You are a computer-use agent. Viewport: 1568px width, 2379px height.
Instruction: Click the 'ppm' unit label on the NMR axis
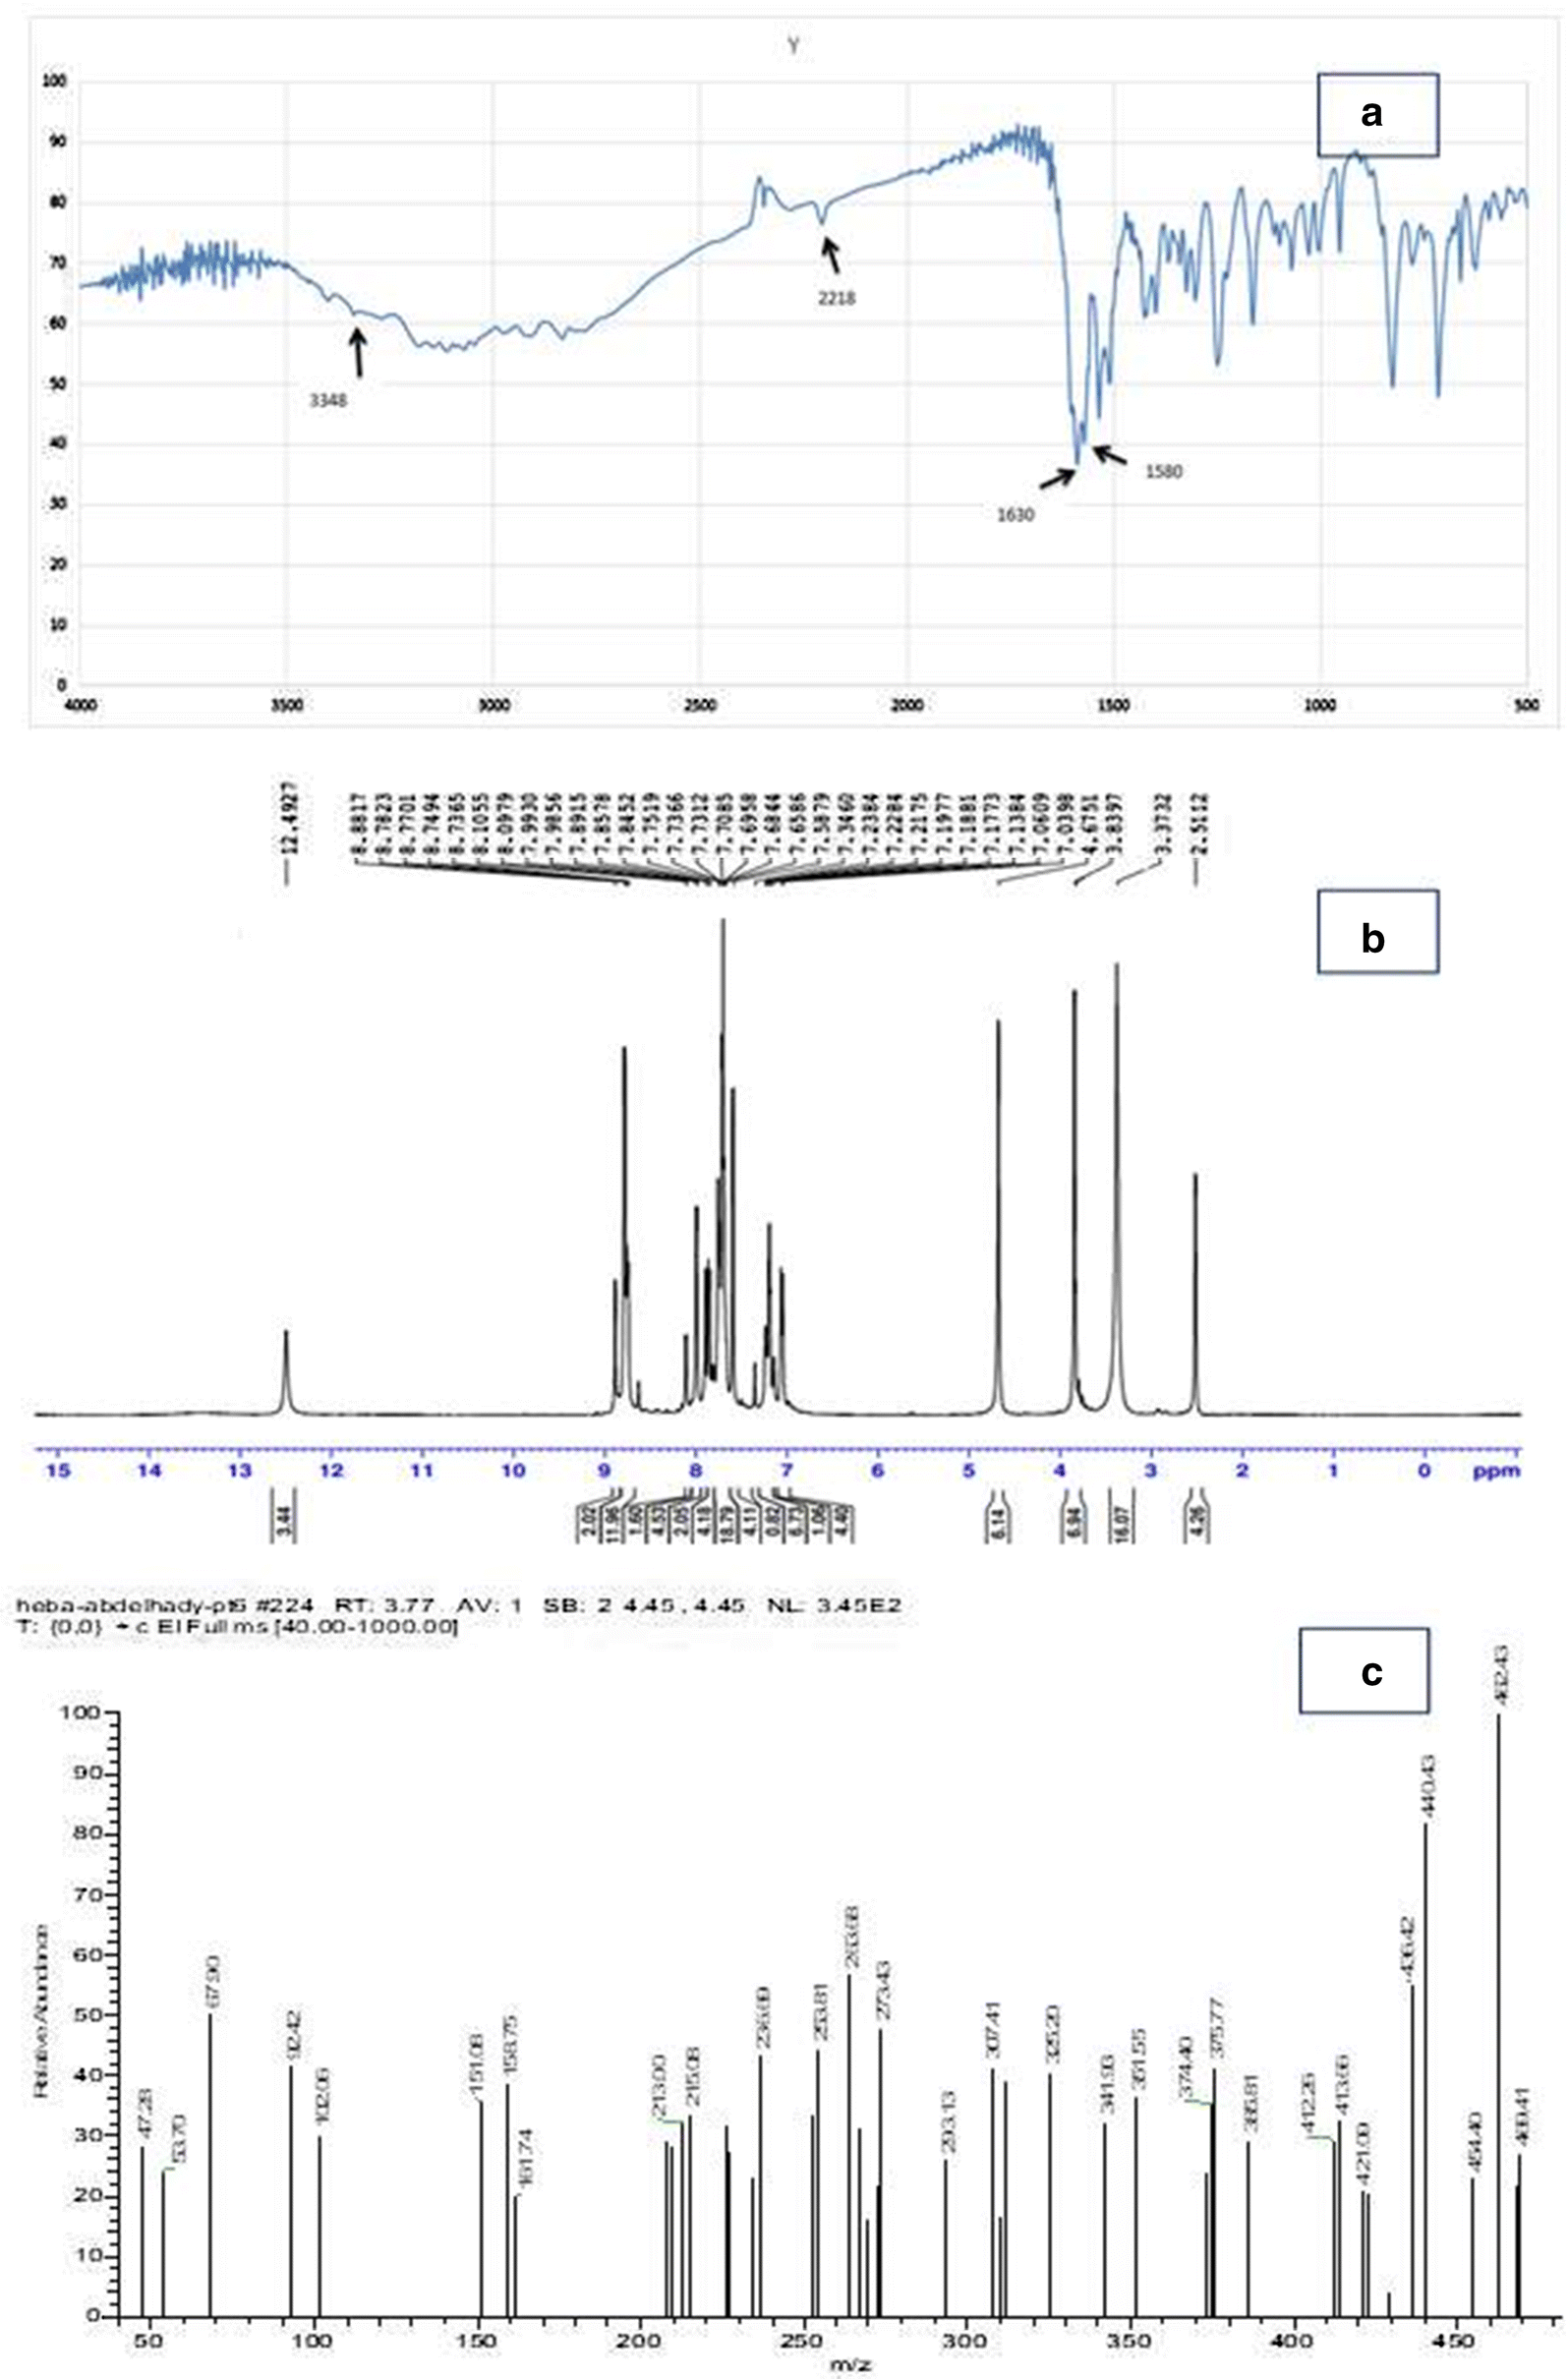pos(1496,1470)
